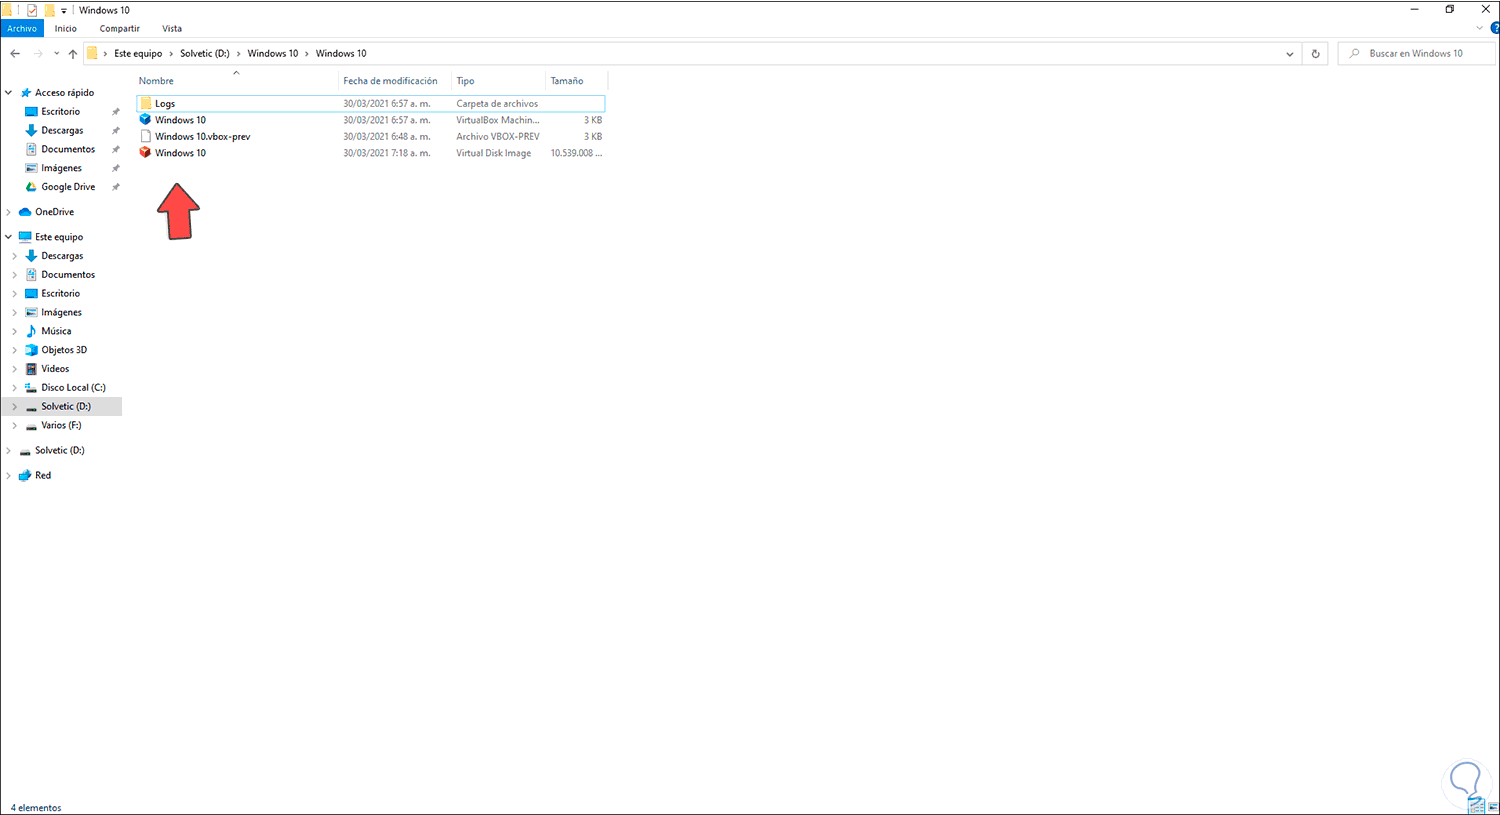Click Solvetic (D:) in the address path
Viewport: 1500px width, 815px height.
pyautogui.click(x=205, y=54)
